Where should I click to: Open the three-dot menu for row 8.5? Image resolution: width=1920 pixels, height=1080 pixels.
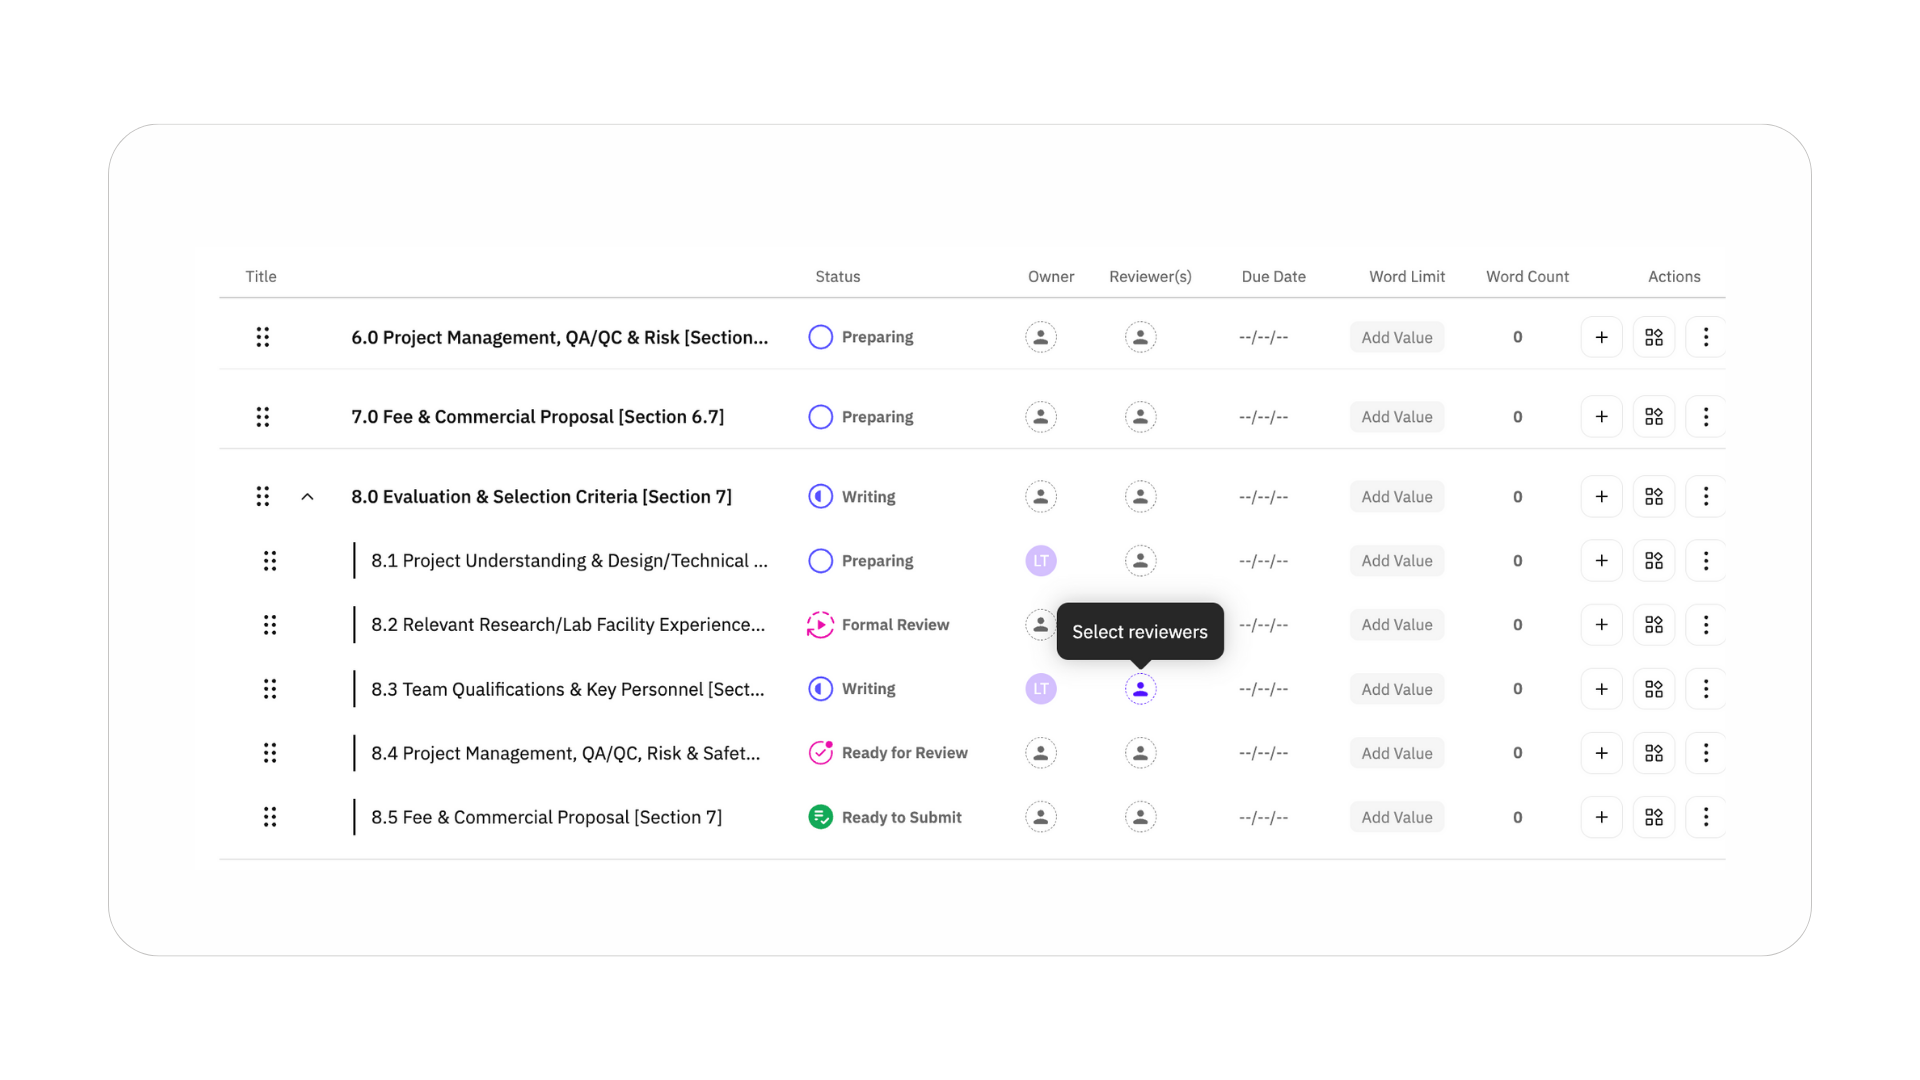coord(1705,817)
